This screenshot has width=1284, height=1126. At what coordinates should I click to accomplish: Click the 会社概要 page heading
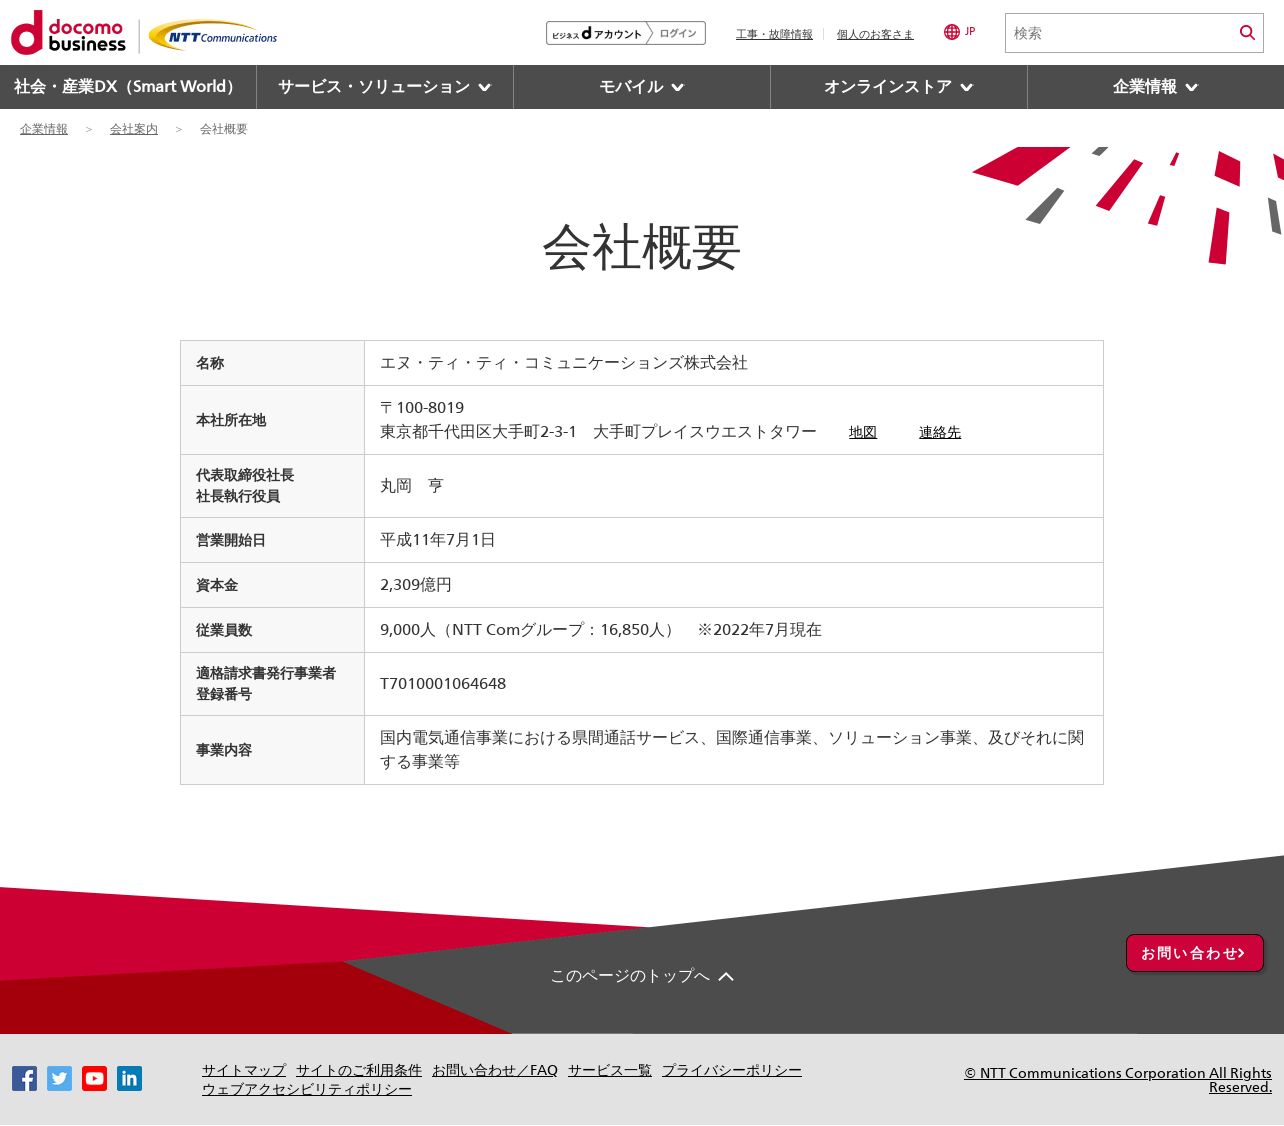tap(642, 247)
